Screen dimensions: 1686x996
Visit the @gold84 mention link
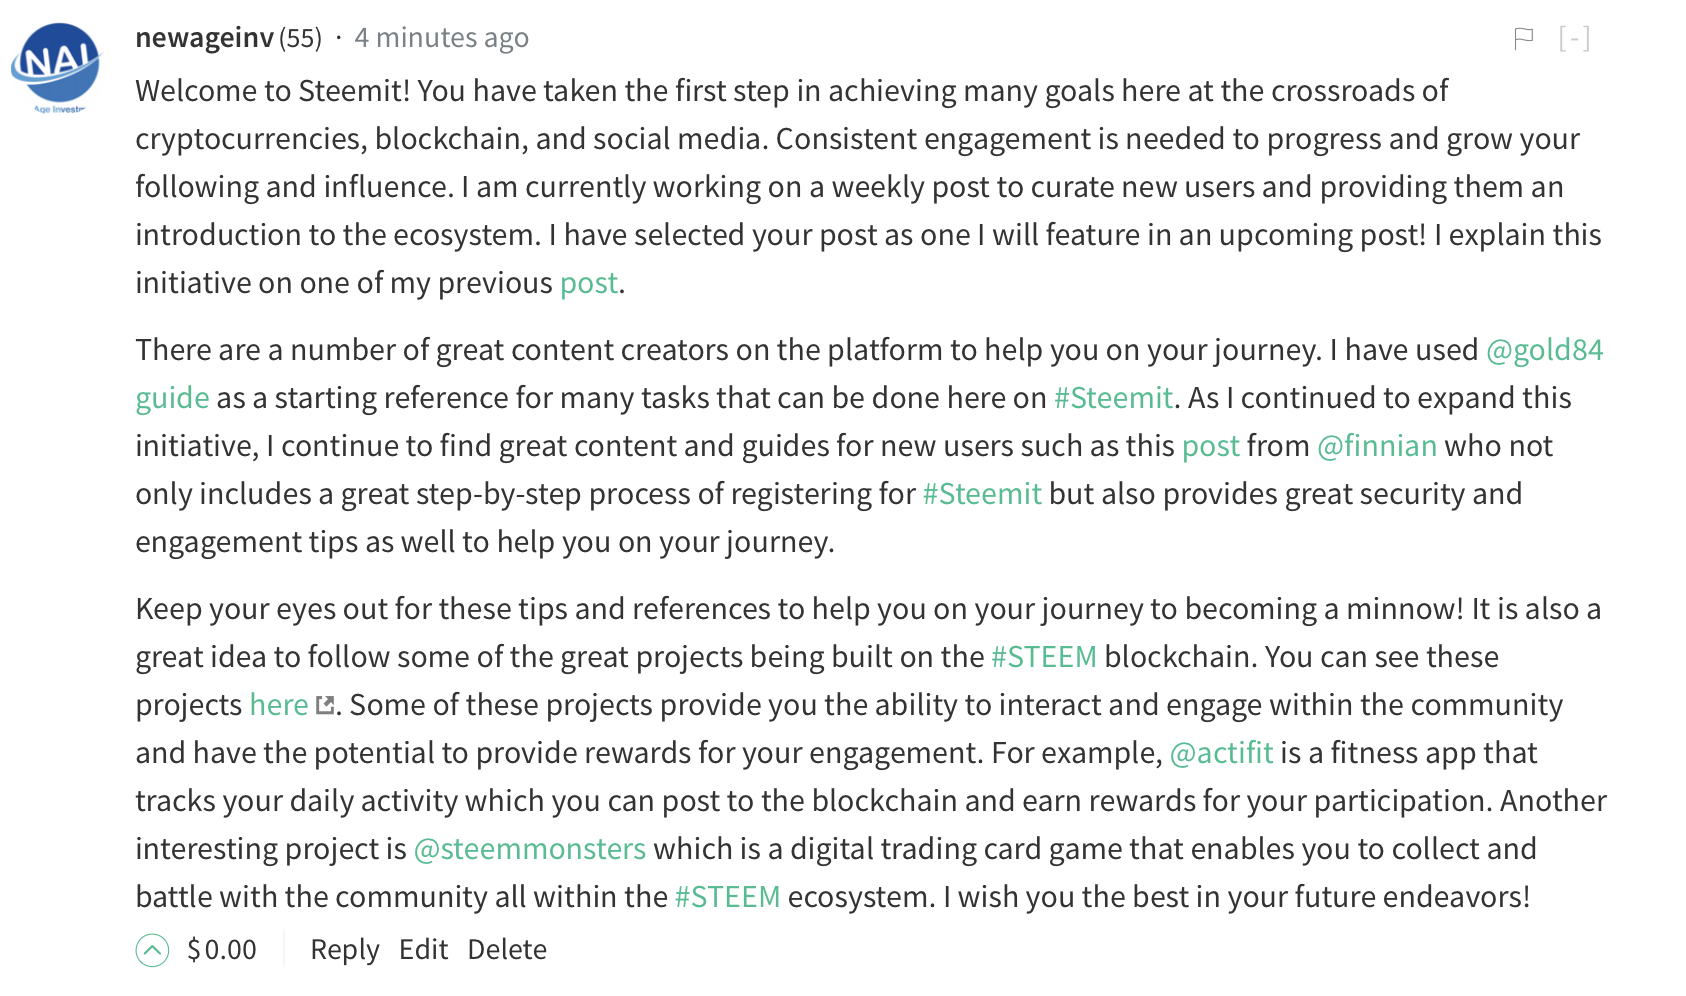pyautogui.click(x=1544, y=350)
